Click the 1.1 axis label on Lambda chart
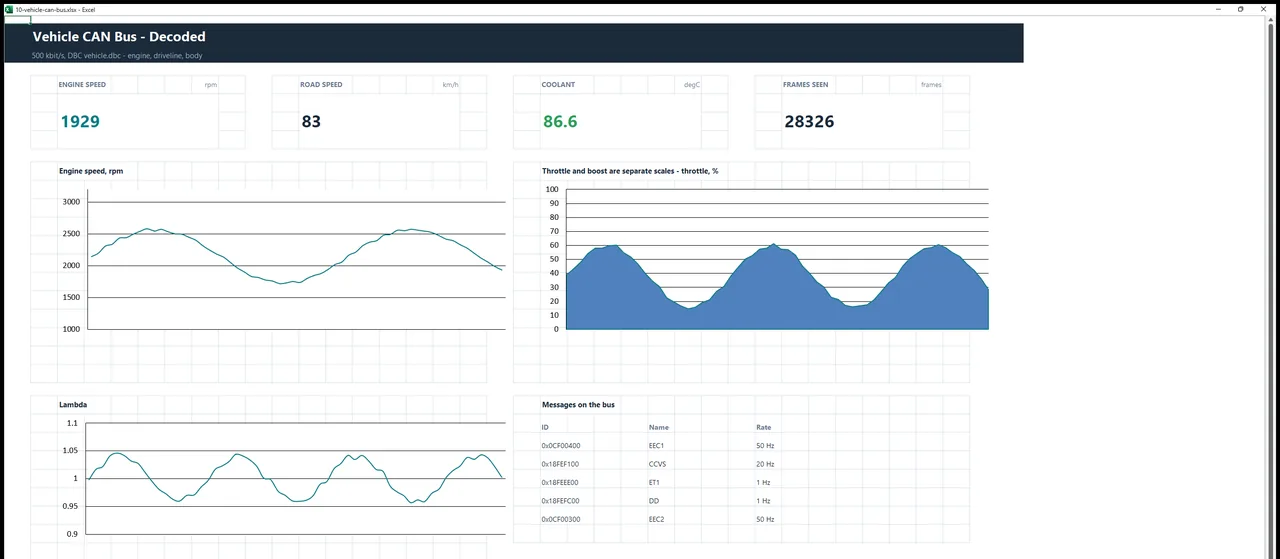 pos(72,423)
